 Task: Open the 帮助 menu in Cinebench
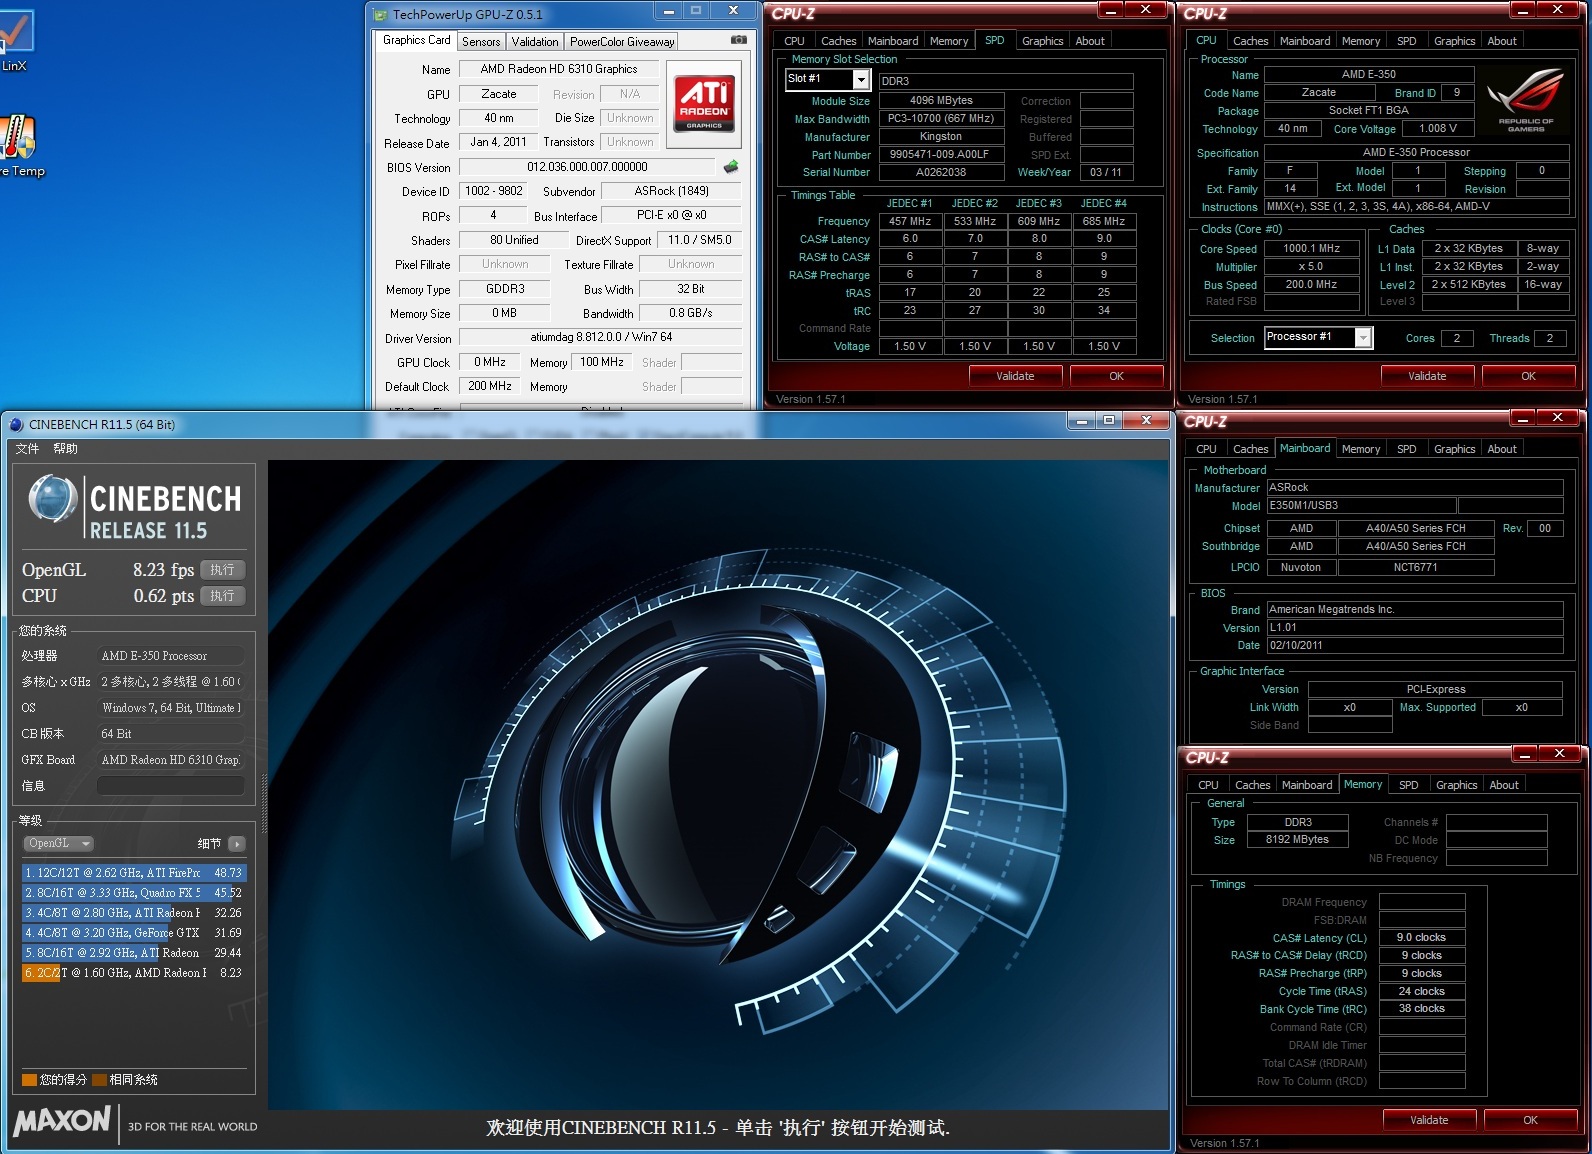65,448
